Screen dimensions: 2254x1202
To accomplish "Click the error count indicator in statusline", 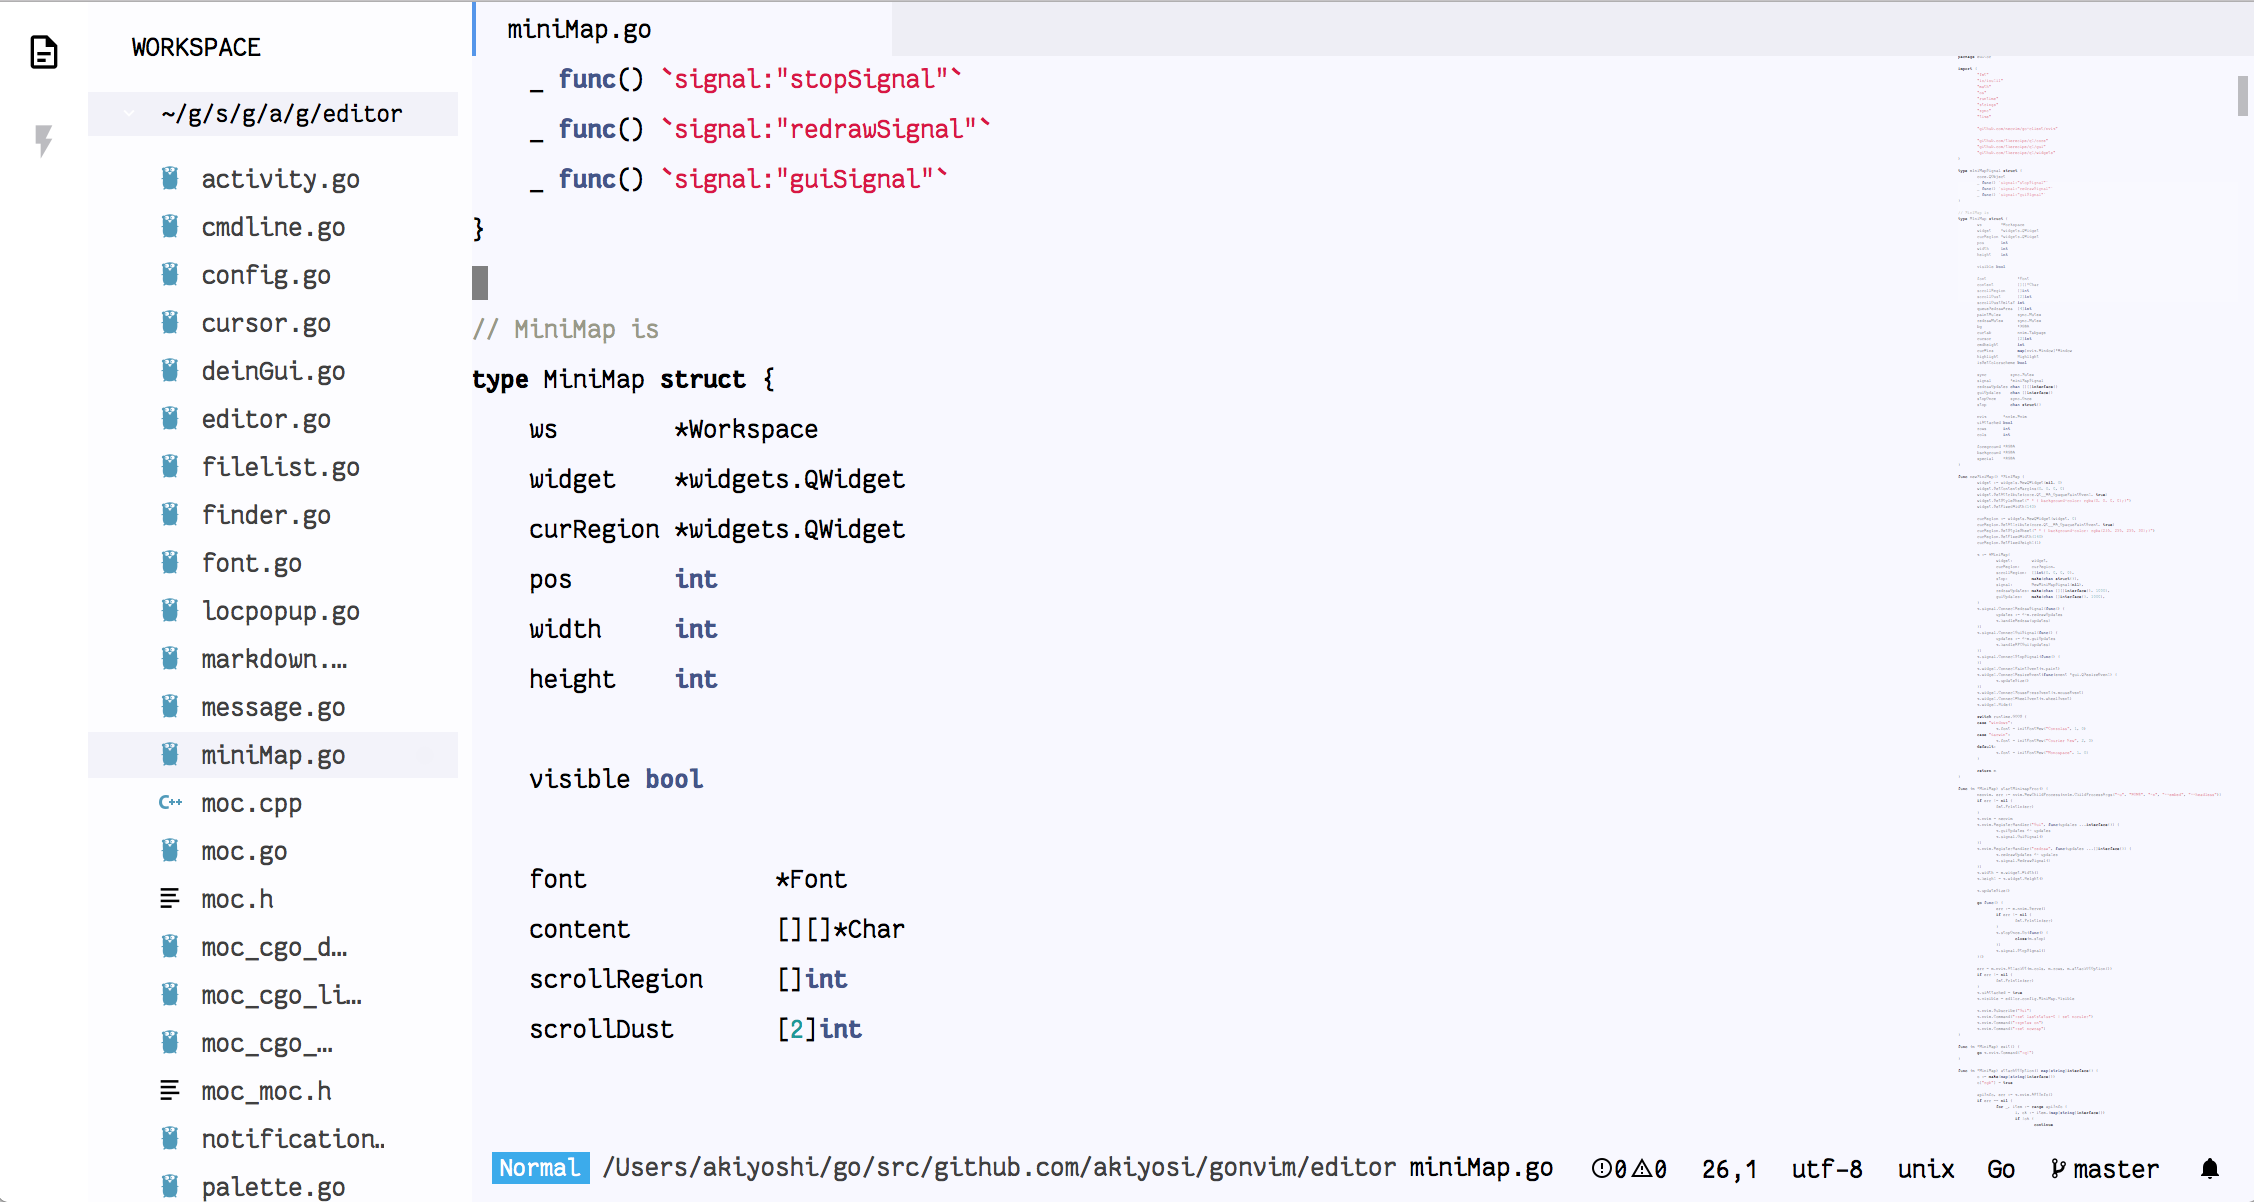I will click(1609, 1168).
